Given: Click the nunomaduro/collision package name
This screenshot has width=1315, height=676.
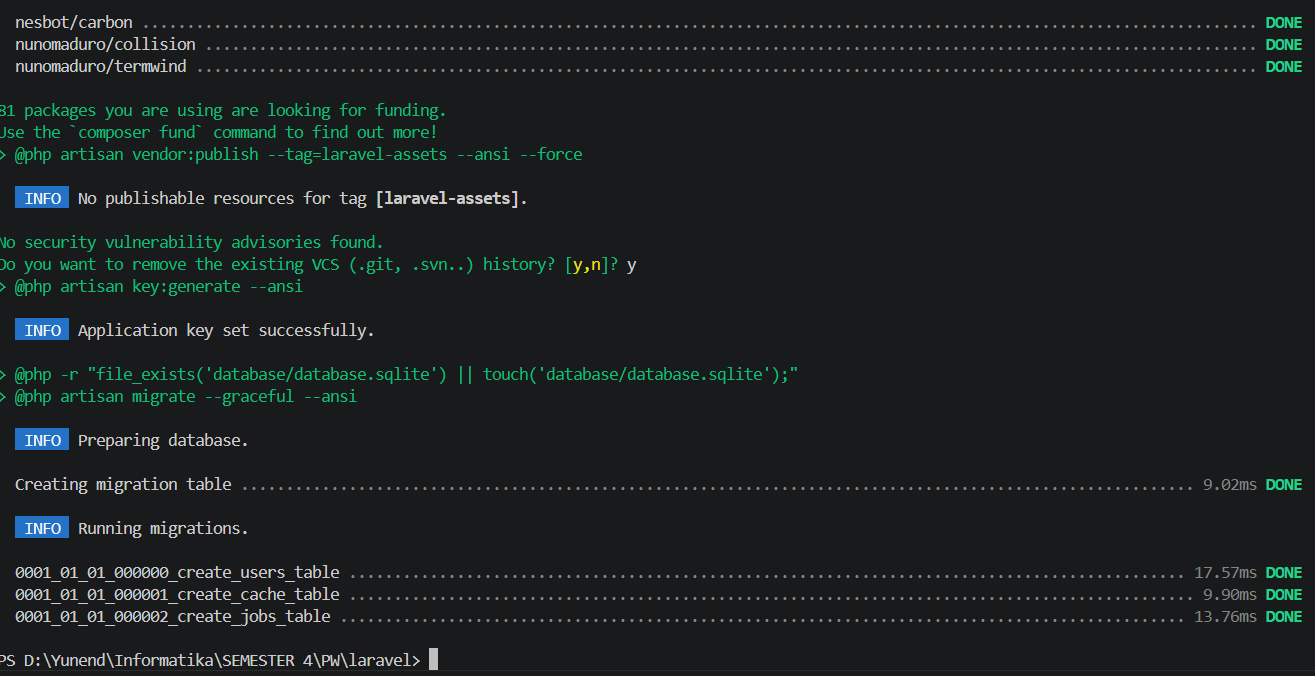Looking at the screenshot, I should pos(105,44).
